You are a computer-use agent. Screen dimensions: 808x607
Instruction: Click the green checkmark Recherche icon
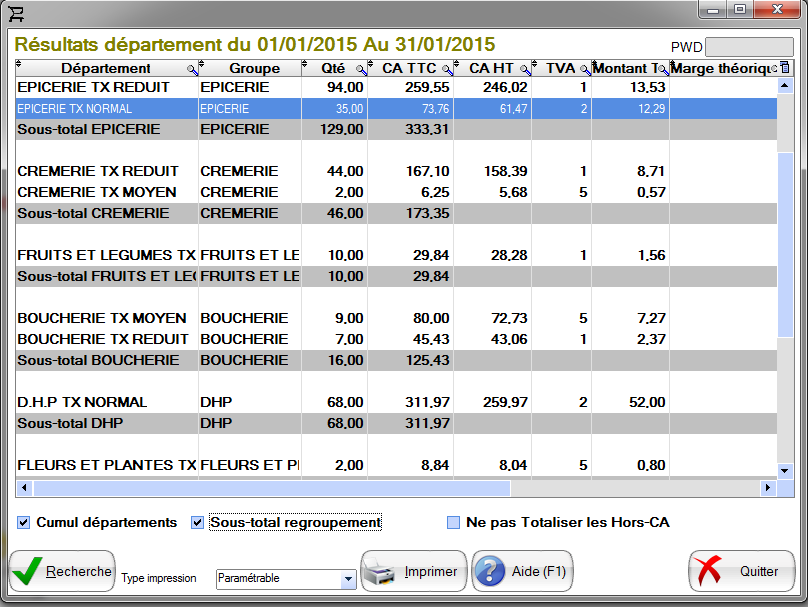(x=27, y=572)
